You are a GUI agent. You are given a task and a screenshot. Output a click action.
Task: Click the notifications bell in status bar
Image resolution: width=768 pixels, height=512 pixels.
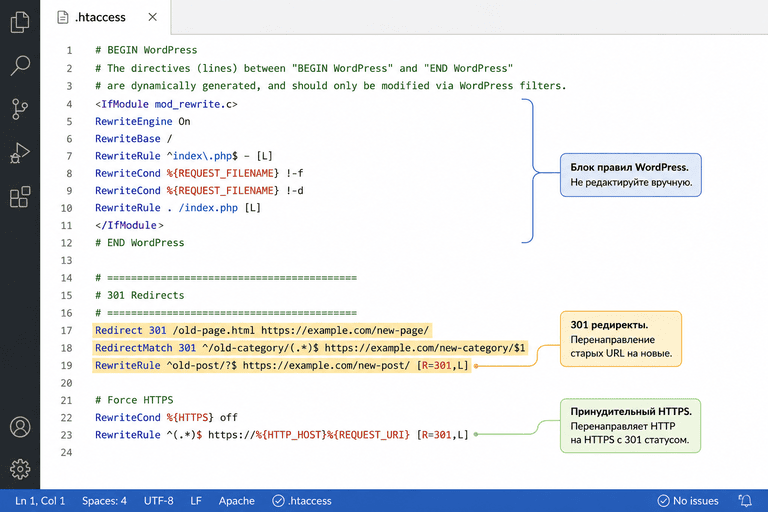click(745, 500)
